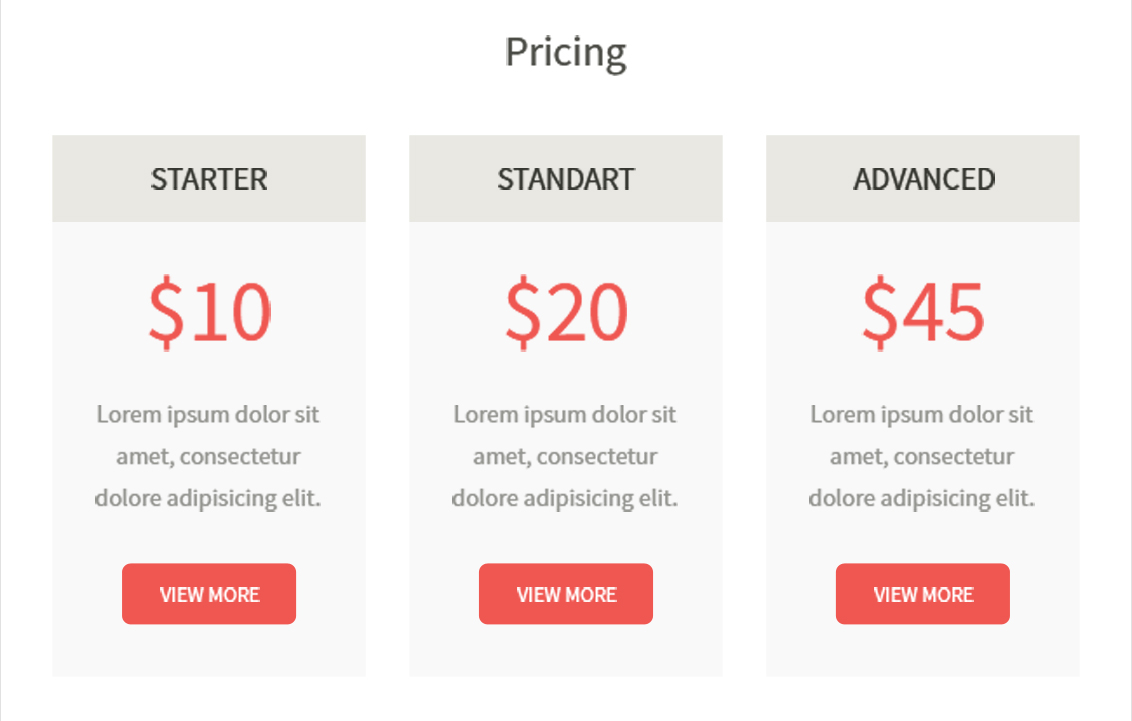1132x721 pixels.
Task: Click the dollar sign of the $45 price
Action: point(878,312)
